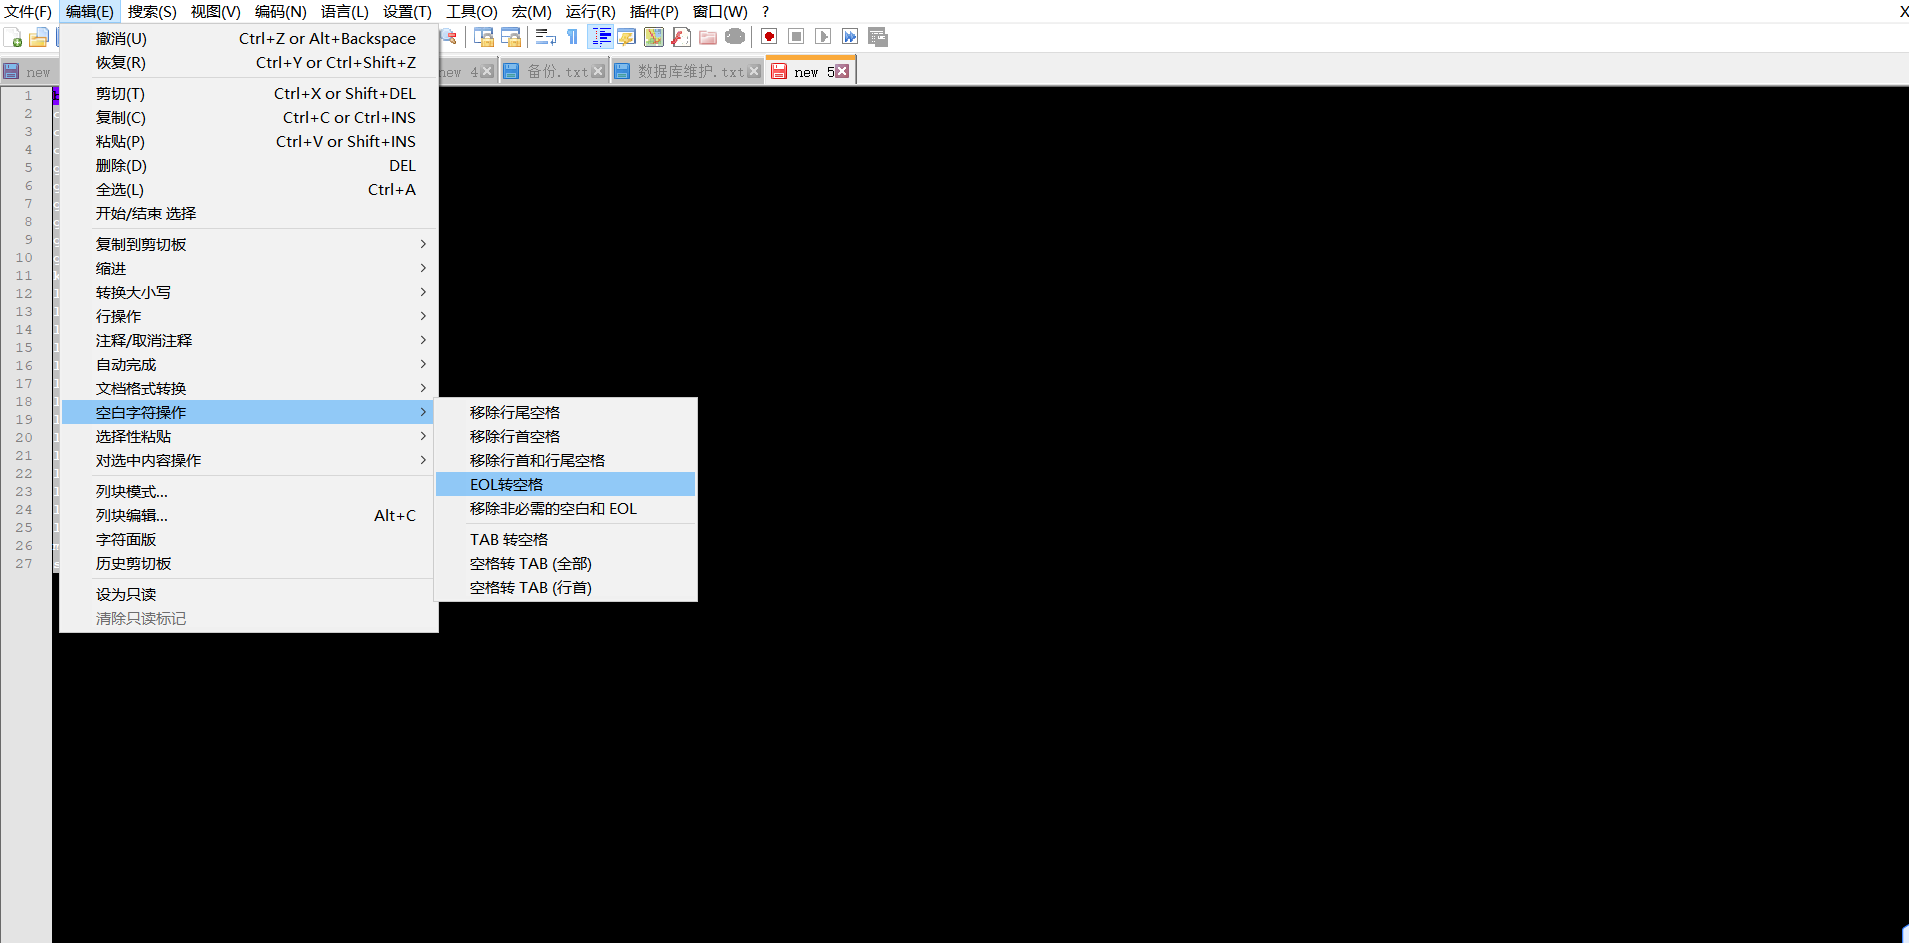Click line number 27 in the margin
The height and width of the screenshot is (943, 1909).
[24, 564]
